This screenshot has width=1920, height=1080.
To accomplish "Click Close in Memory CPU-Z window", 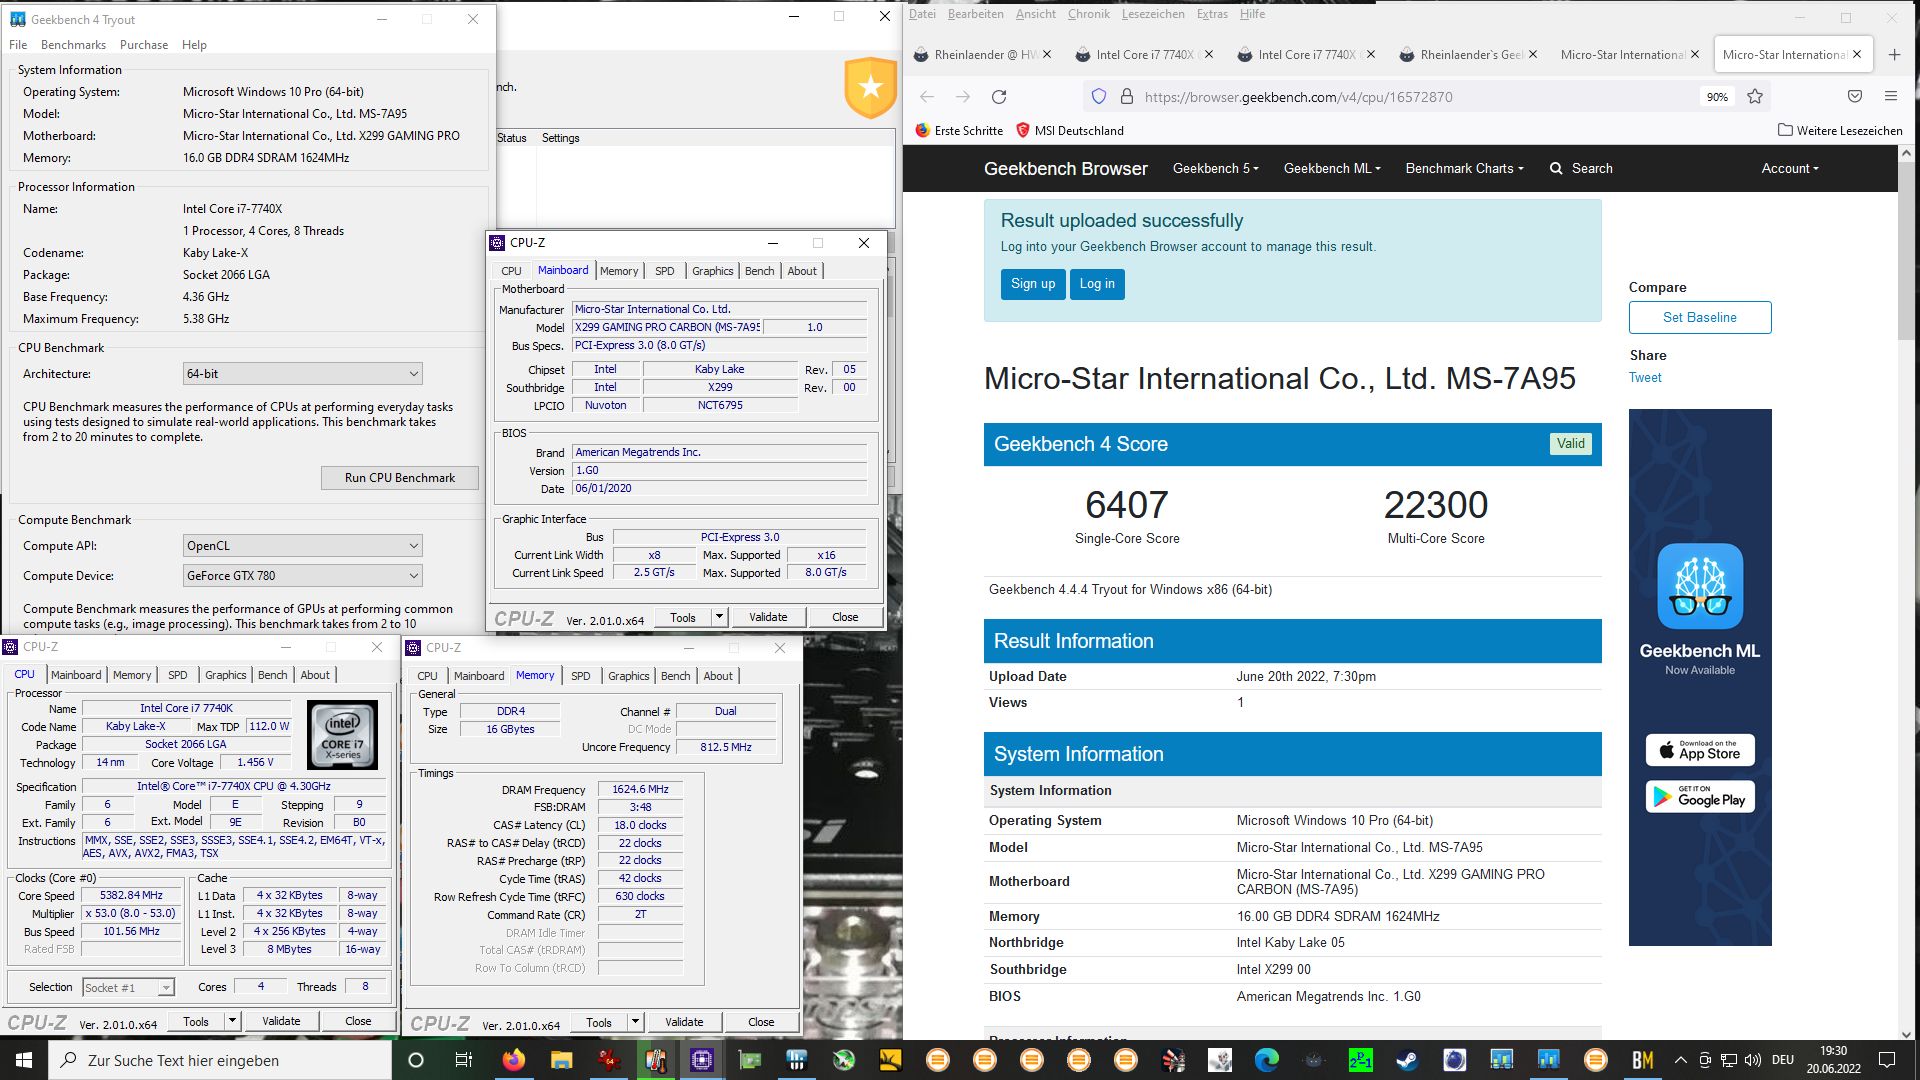I will click(x=761, y=1022).
